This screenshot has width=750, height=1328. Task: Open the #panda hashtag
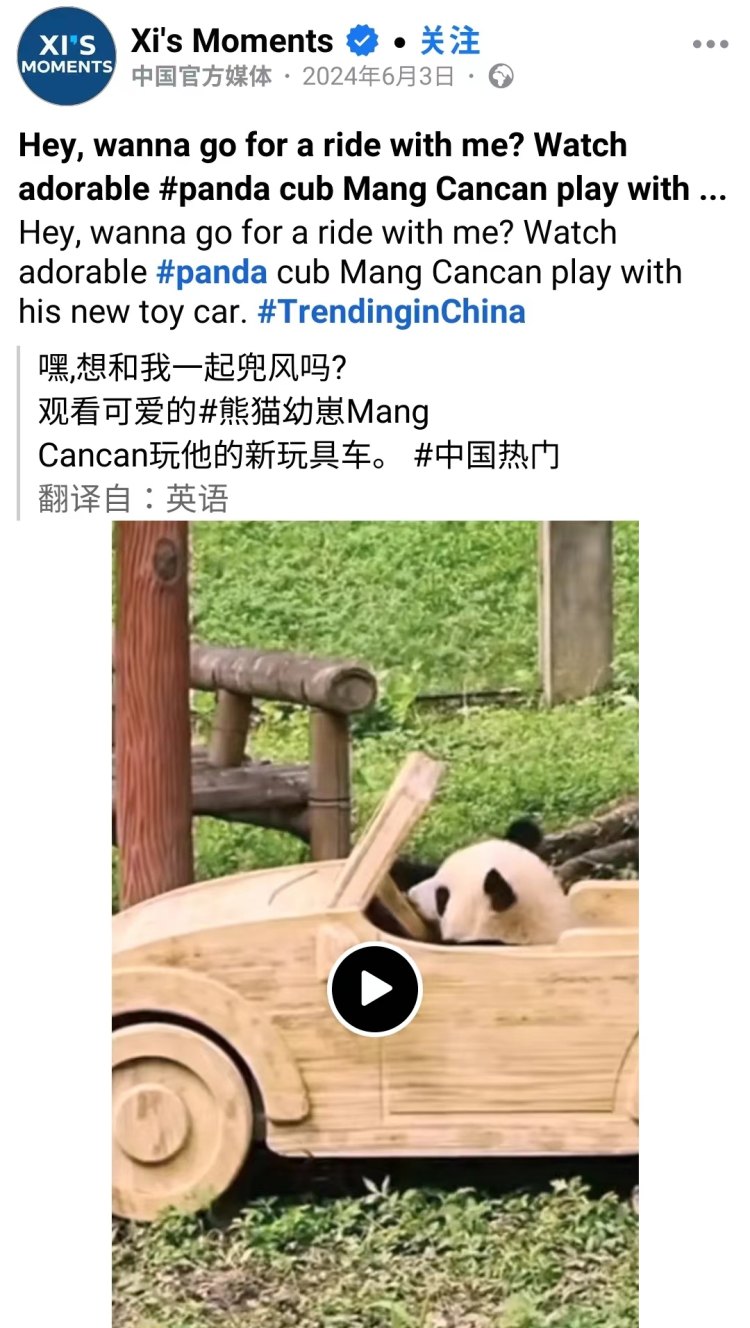(212, 272)
